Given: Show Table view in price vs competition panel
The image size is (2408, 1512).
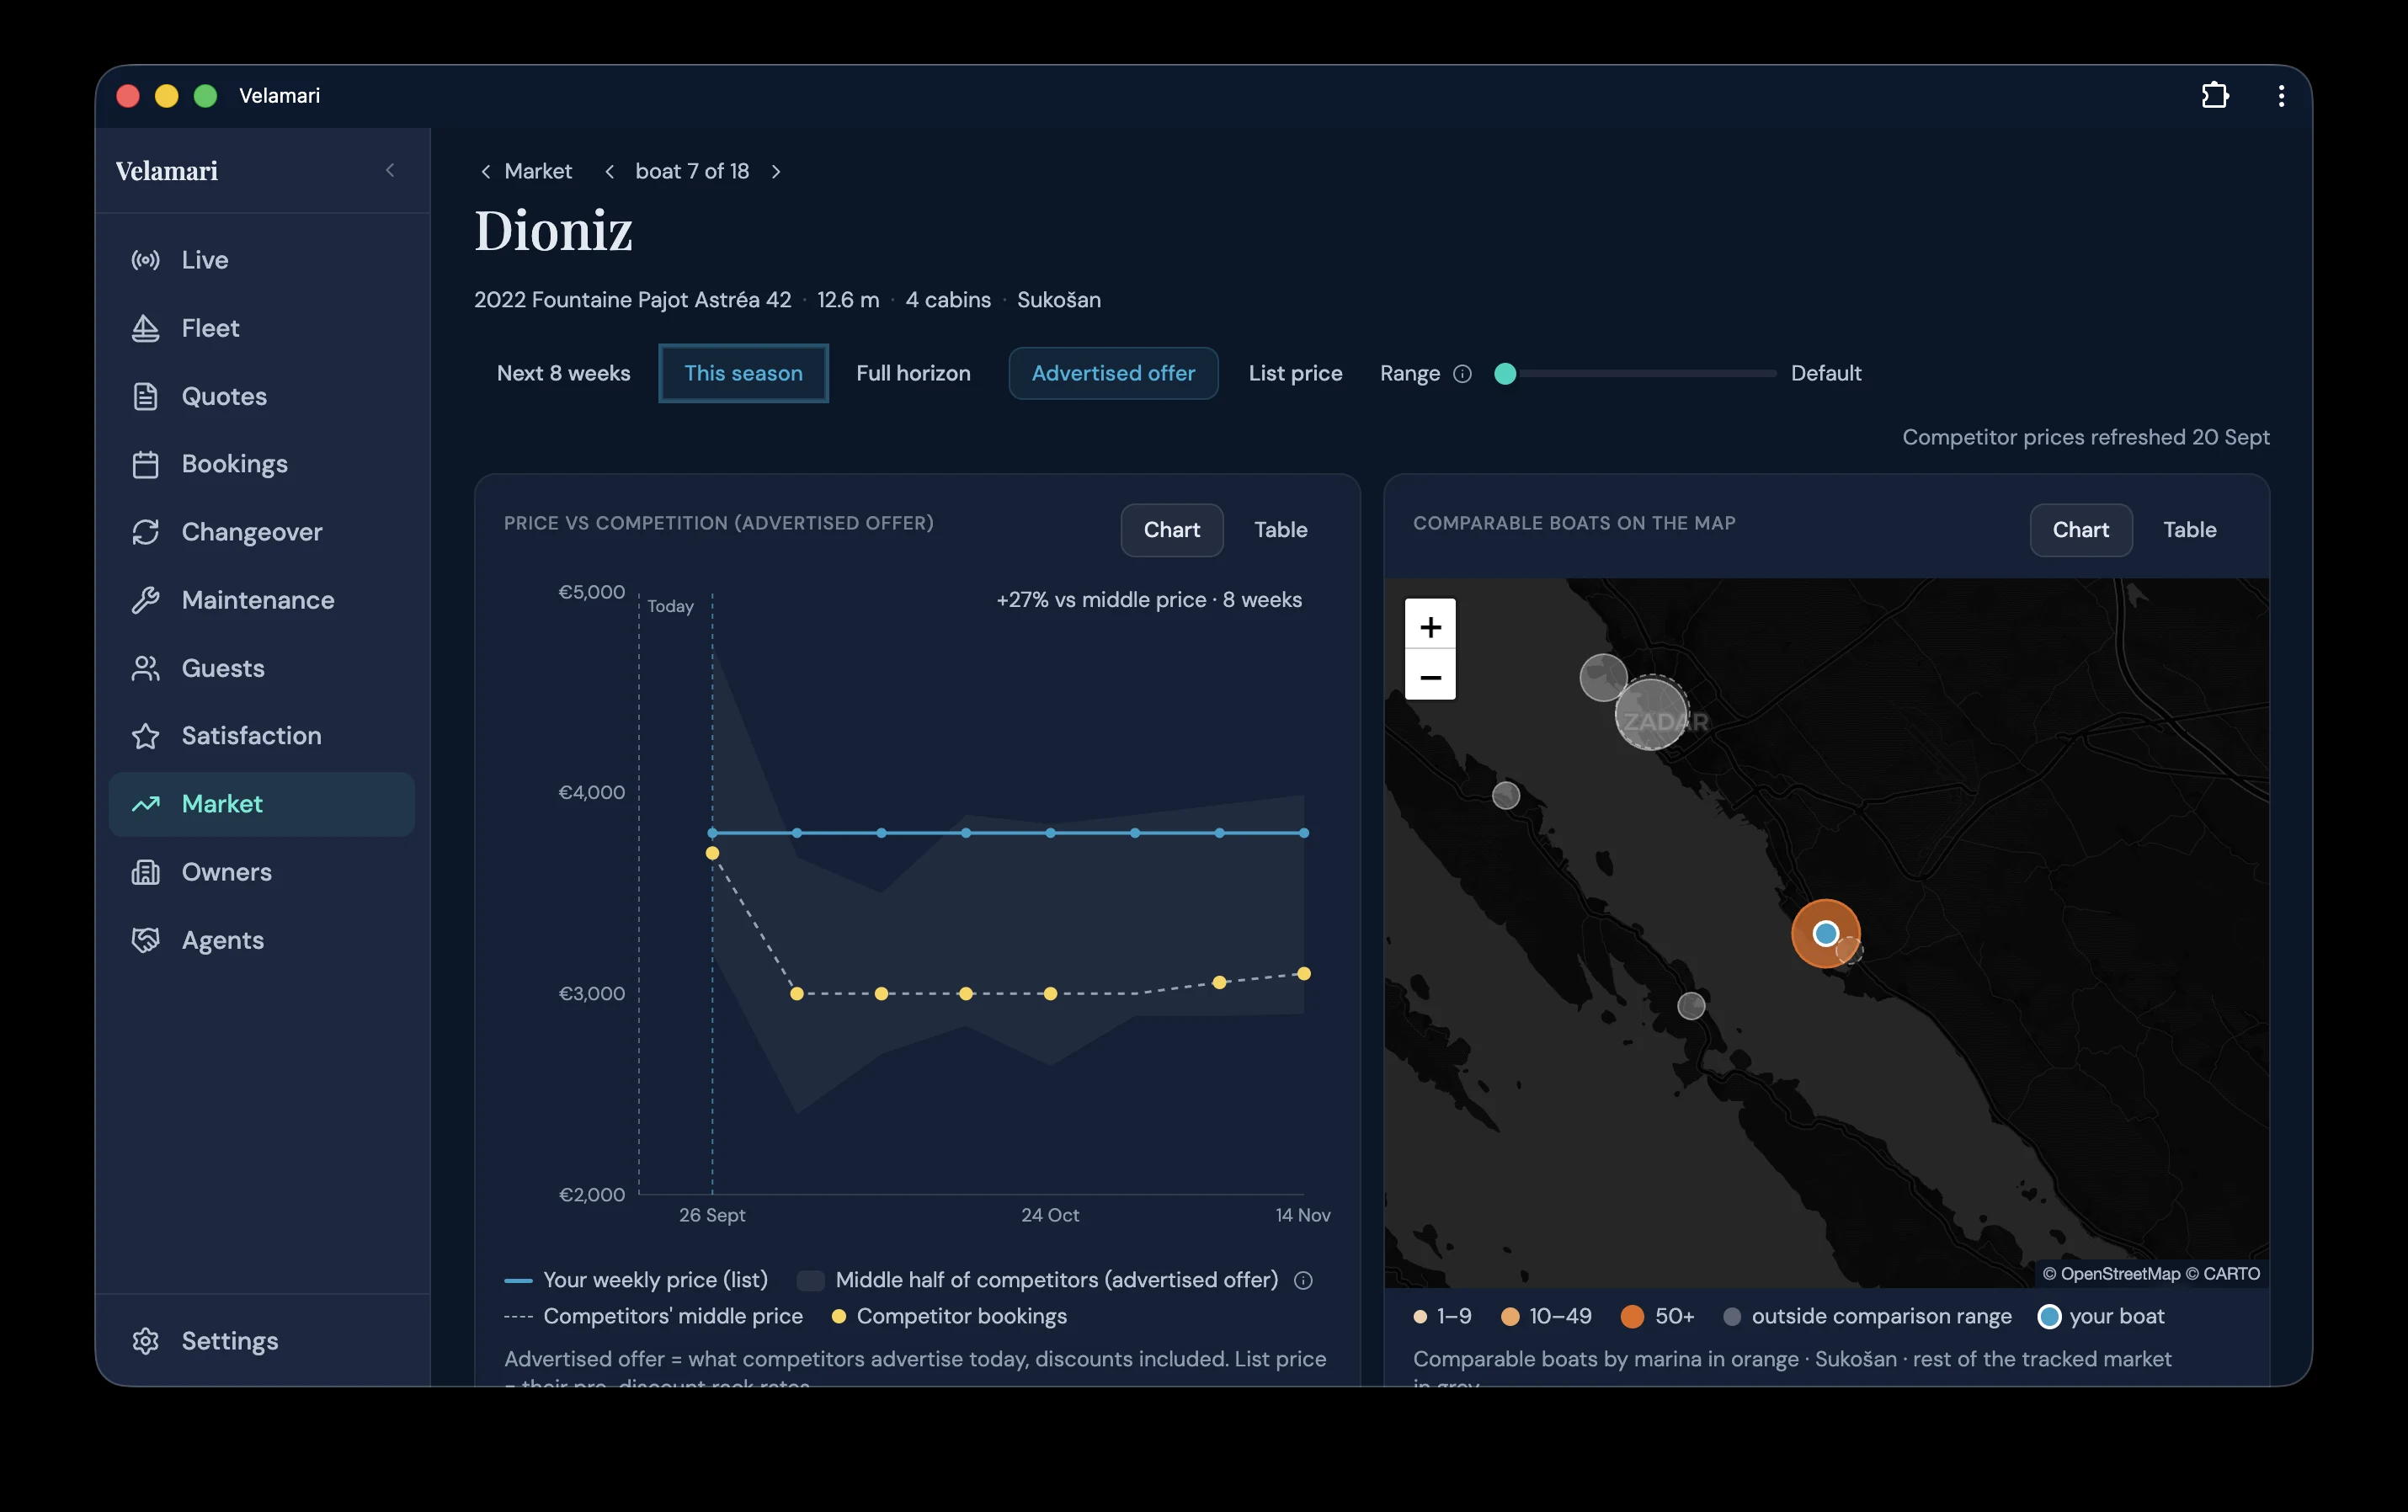Looking at the screenshot, I should [1280, 530].
